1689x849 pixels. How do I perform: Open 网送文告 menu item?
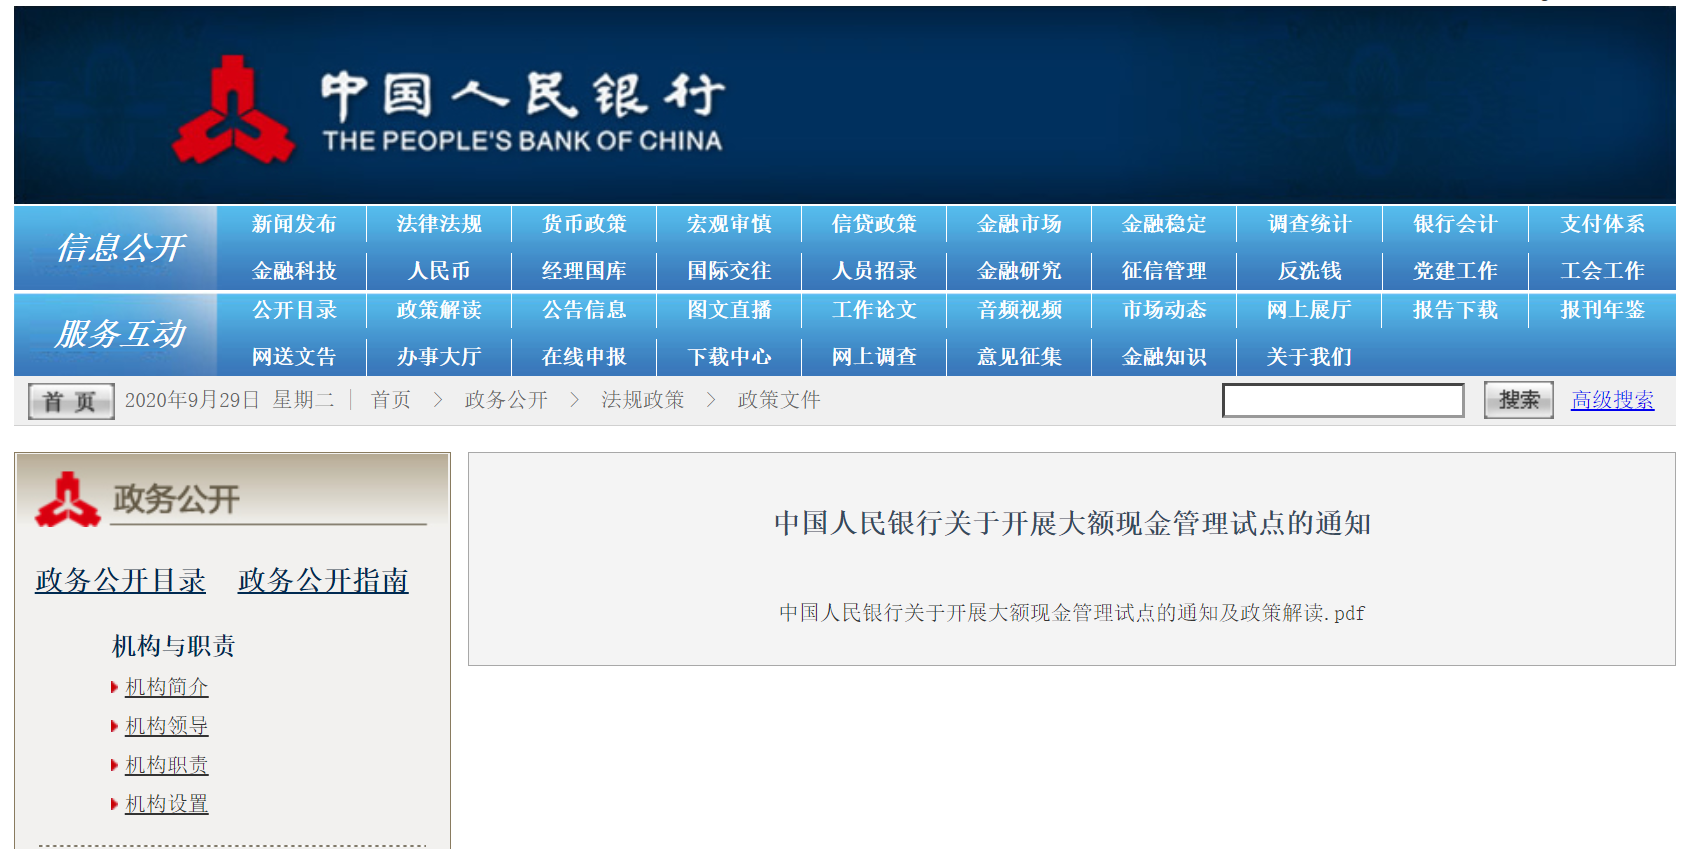point(294,357)
